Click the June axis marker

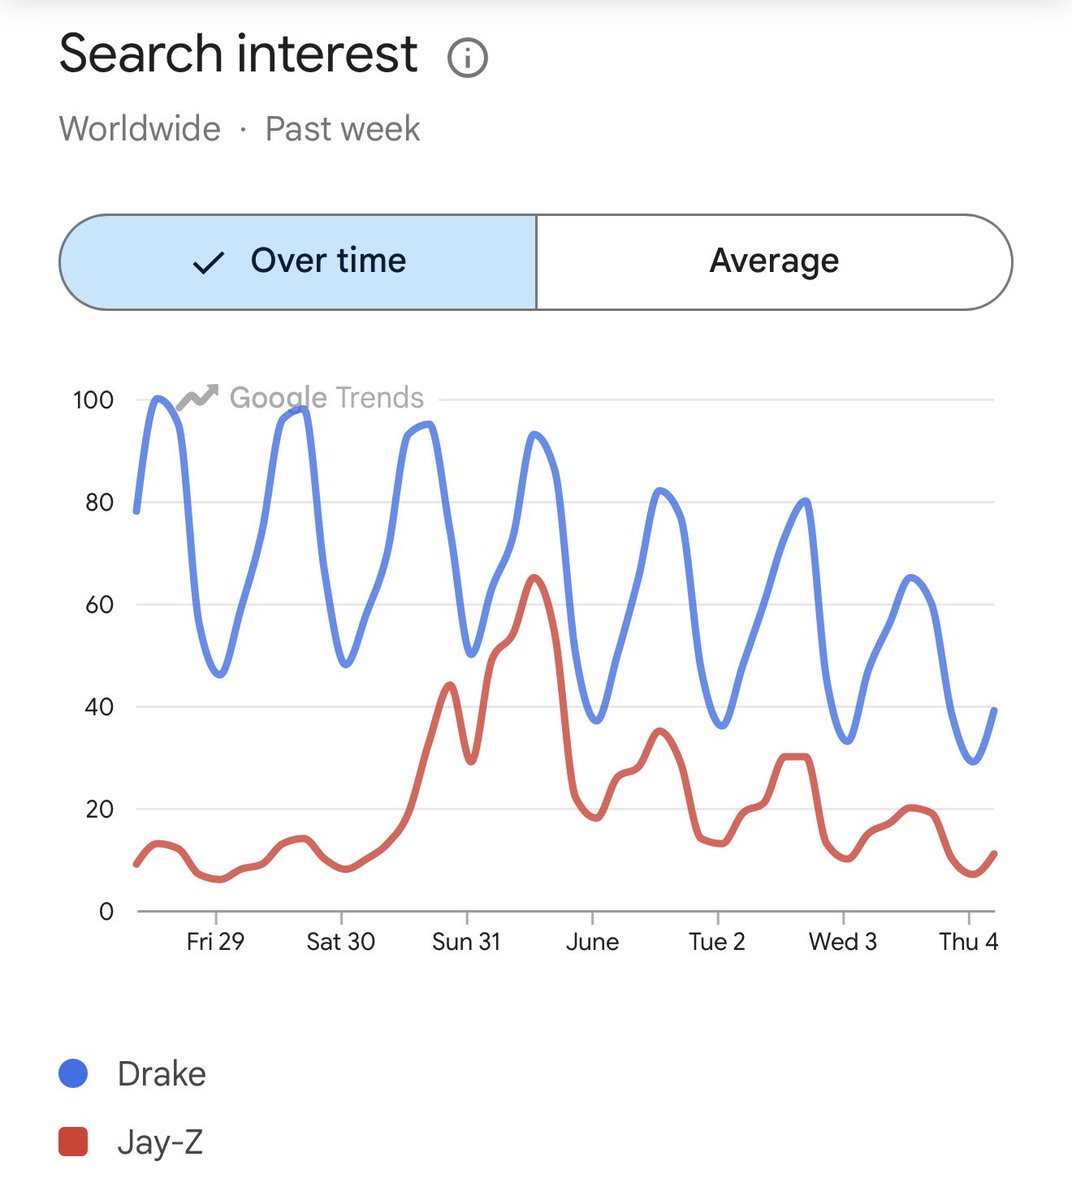(x=592, y=942)
